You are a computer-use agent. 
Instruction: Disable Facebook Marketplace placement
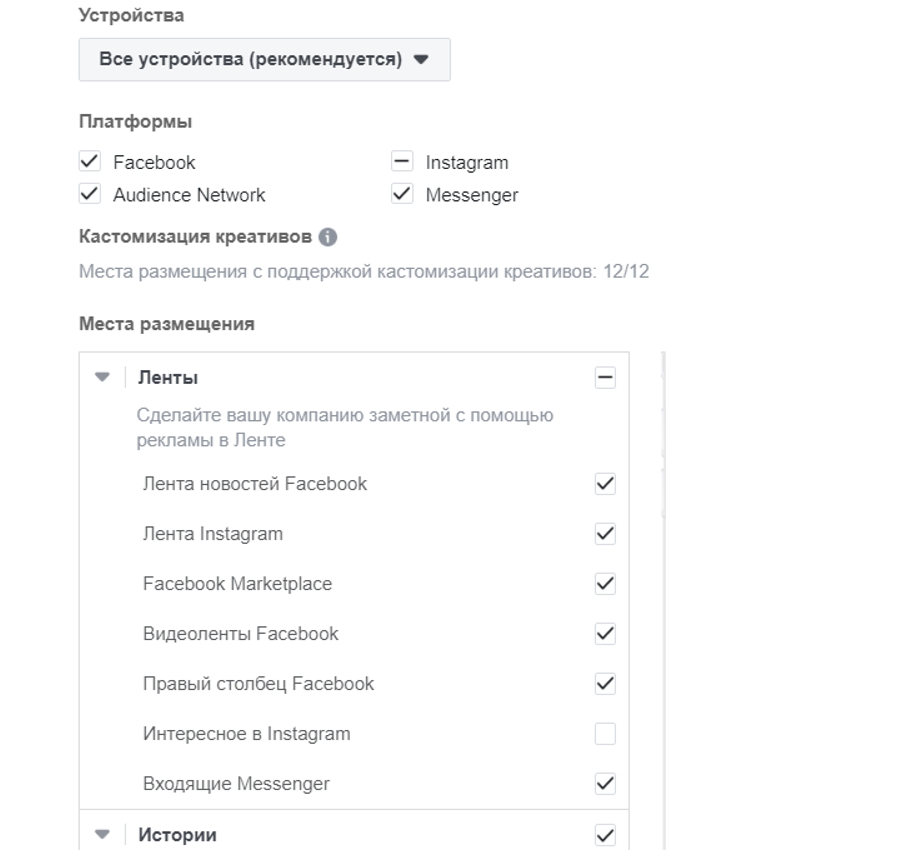click(x=605, y=584)
